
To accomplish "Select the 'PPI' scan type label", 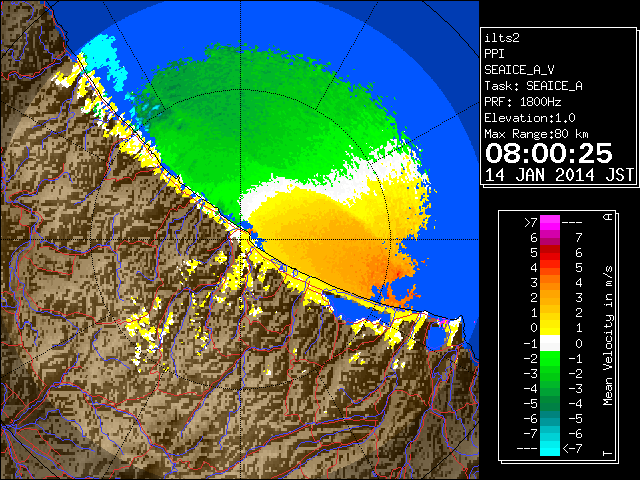I will [494, 54].
